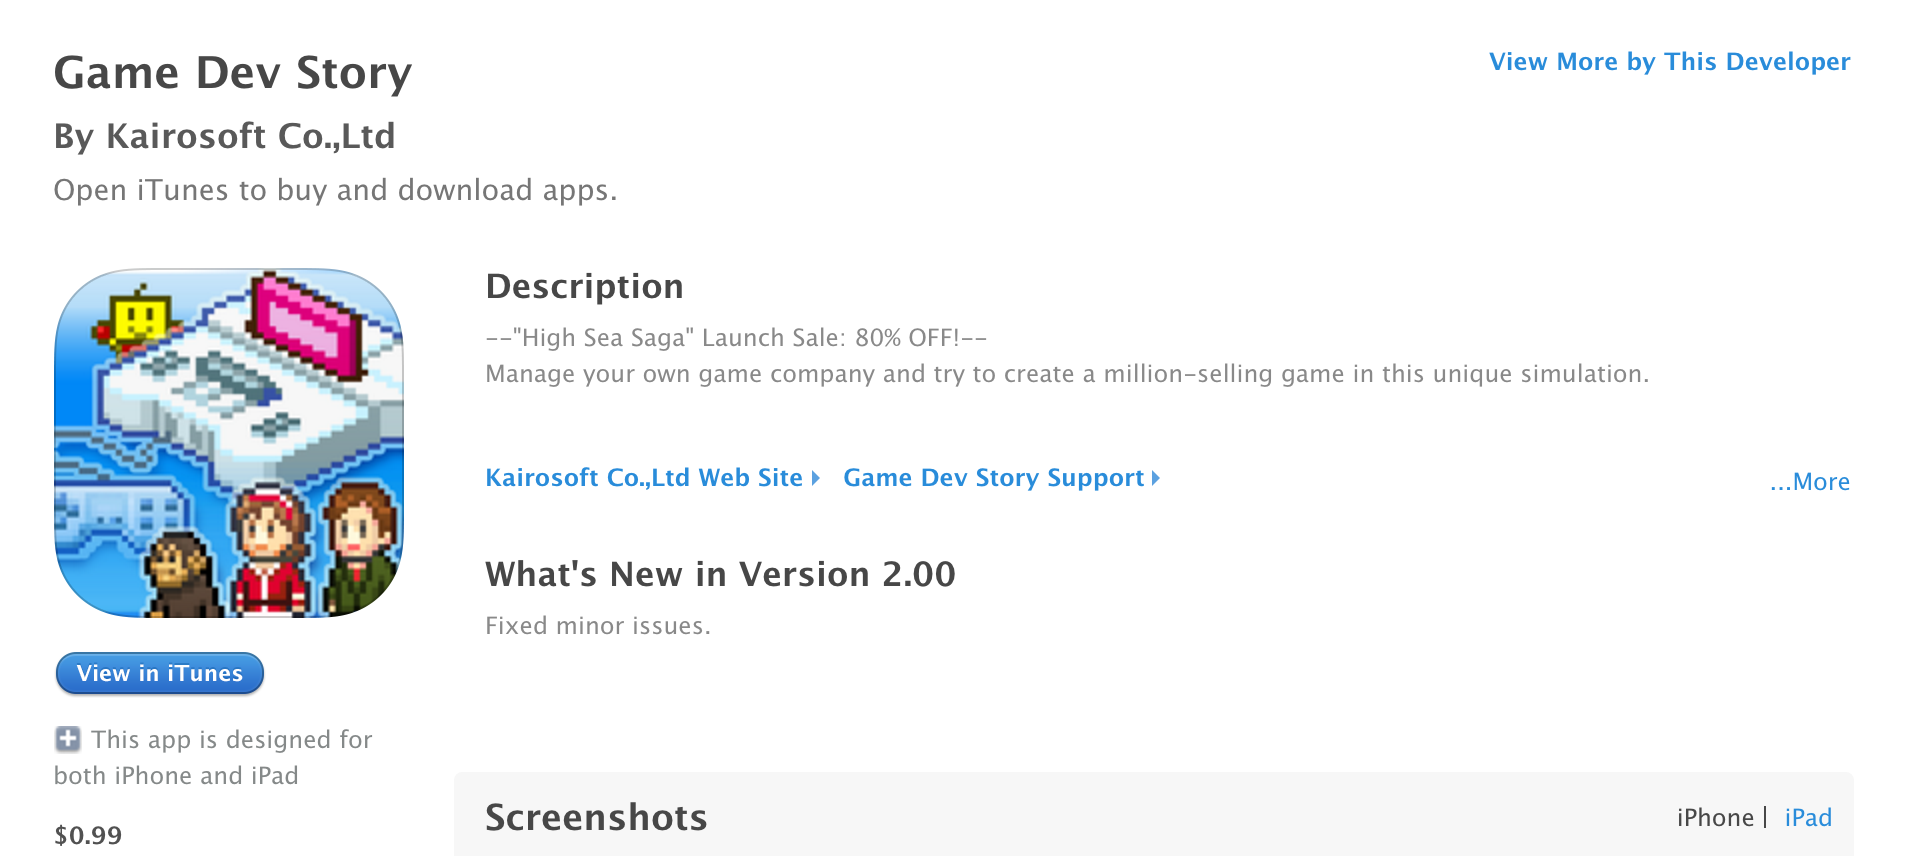
Task: Click the What's New in Version 2.00 heading
Action: (720, 574)
